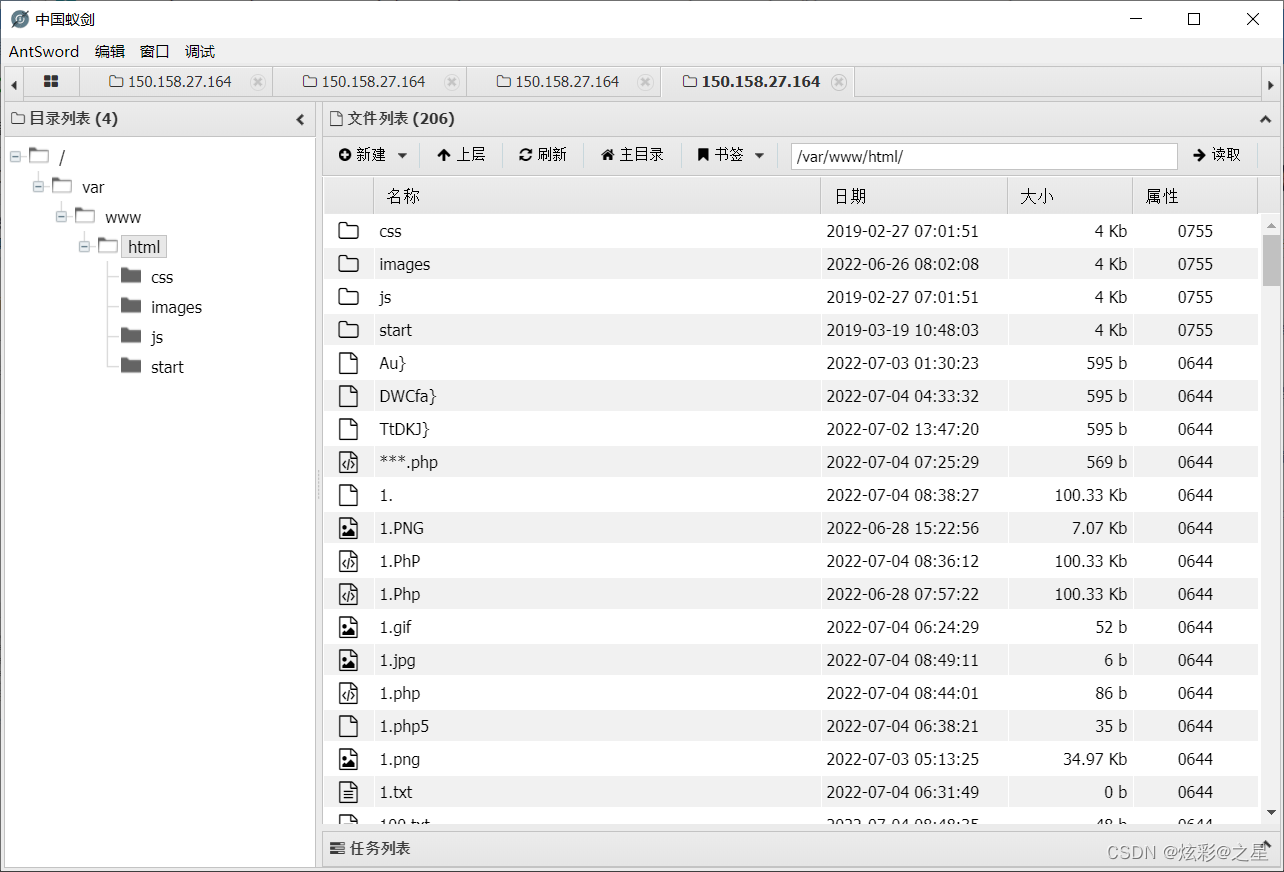Sort by 大小 column header
Image resolution: width=1284 pixels, height=872 pixels.
pos(1070,196)
